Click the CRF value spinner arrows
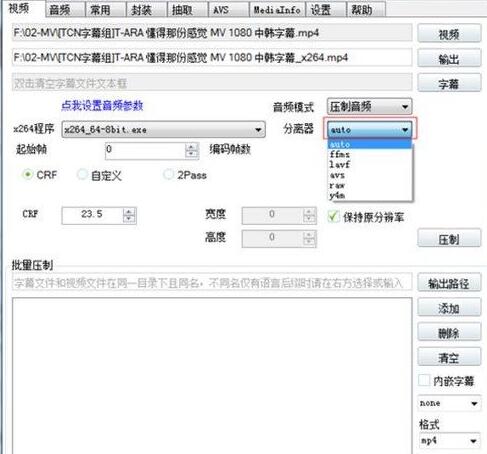Image resolution: width=487 pixels, height=454 pixels. [129, 215]
